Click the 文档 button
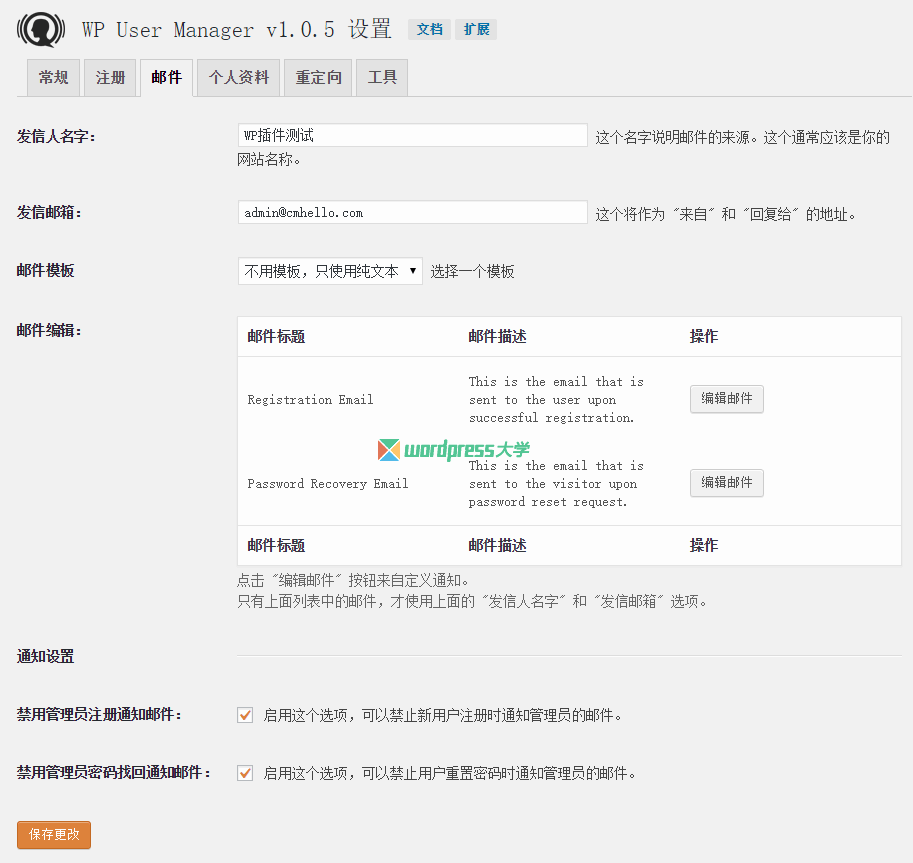Screen dimensions: 913x863 (429, 29)
